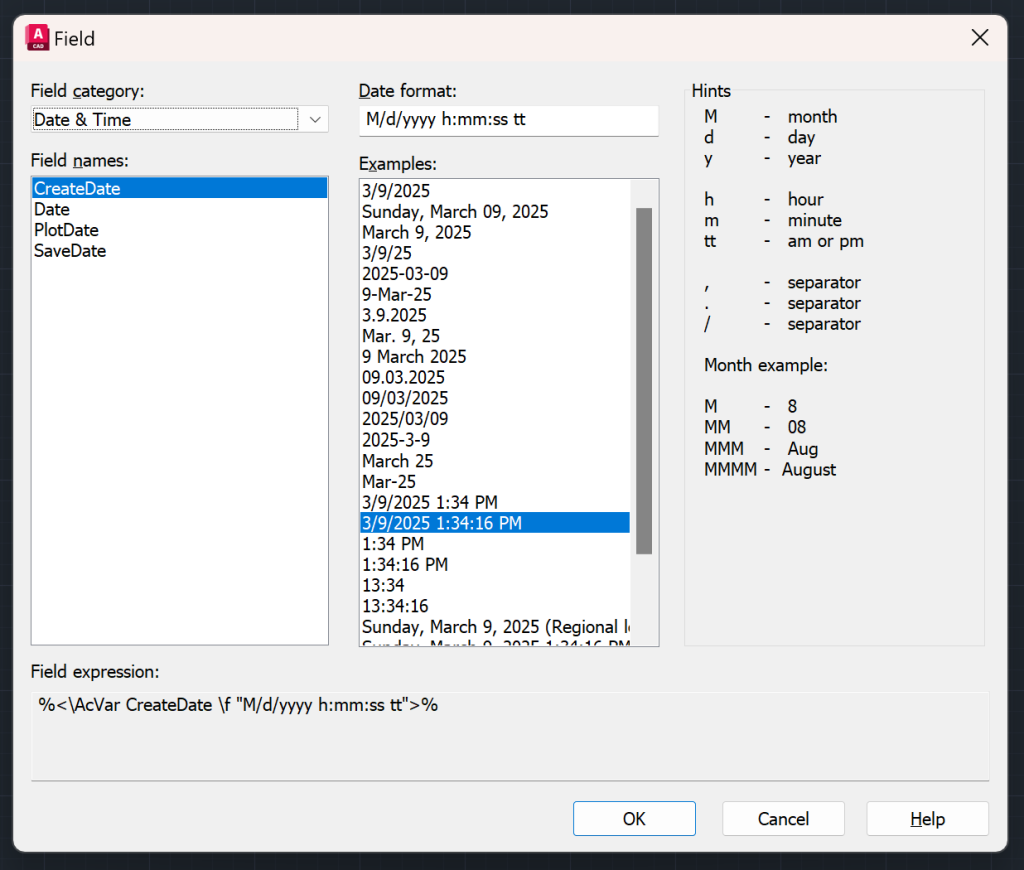The height and width of the screenshot is (870, 1024).
Task: Click the Field category dropdown arrow
Action: pos(315,118)
